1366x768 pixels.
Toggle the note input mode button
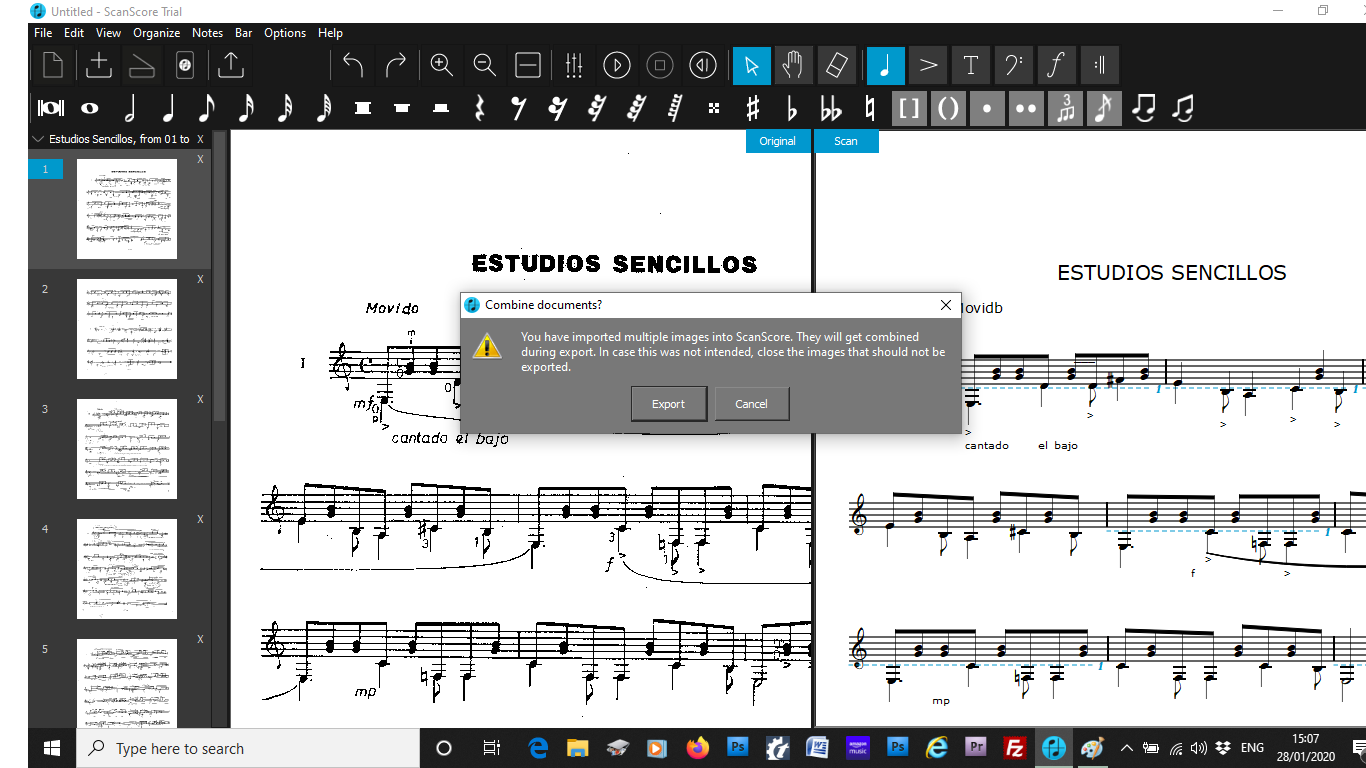point(886,66)
